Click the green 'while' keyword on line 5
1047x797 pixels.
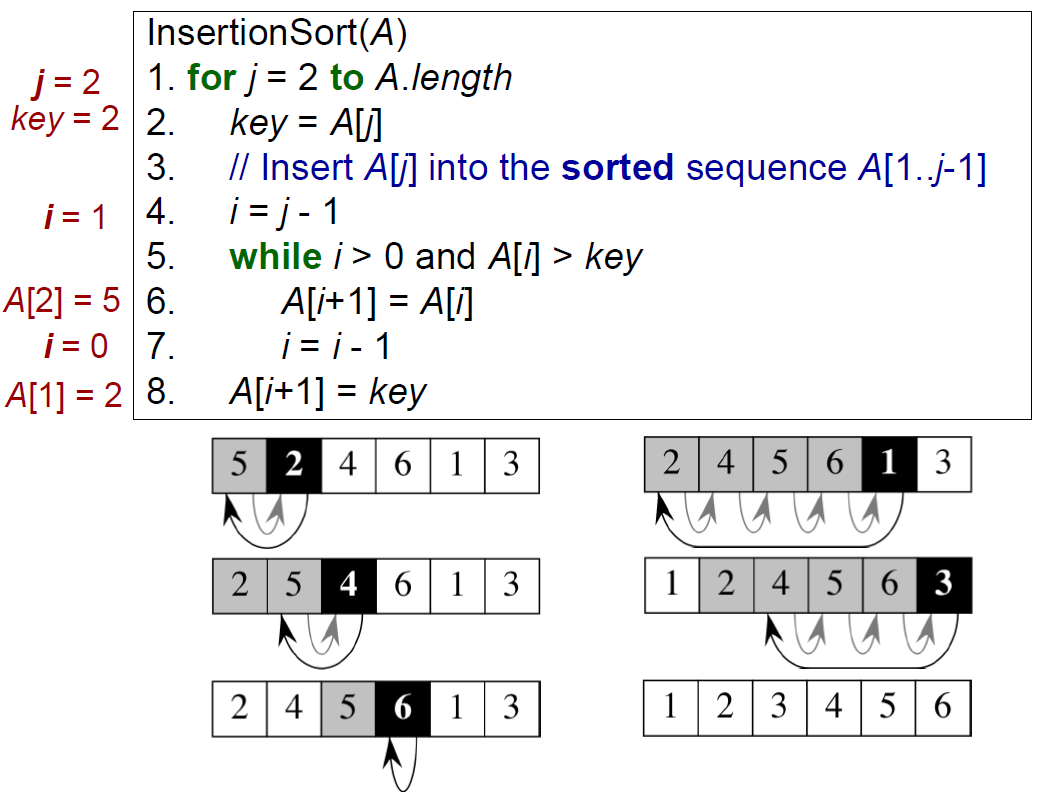tap(275, 257)
